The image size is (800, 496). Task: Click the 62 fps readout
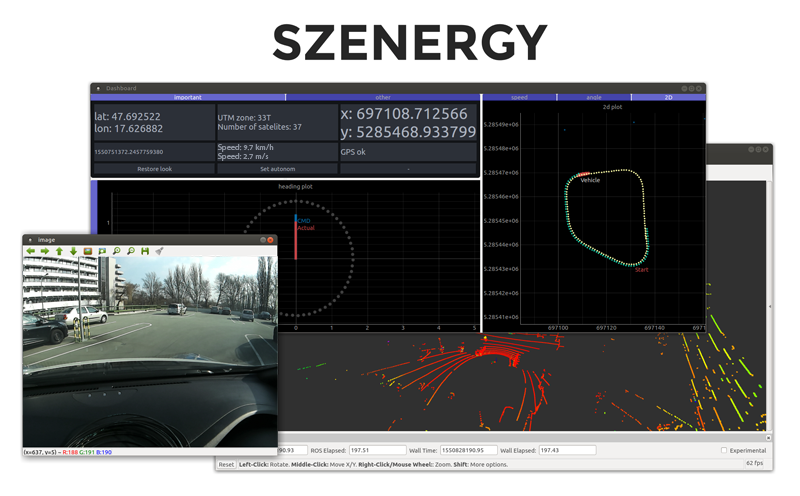pos(755,463)
